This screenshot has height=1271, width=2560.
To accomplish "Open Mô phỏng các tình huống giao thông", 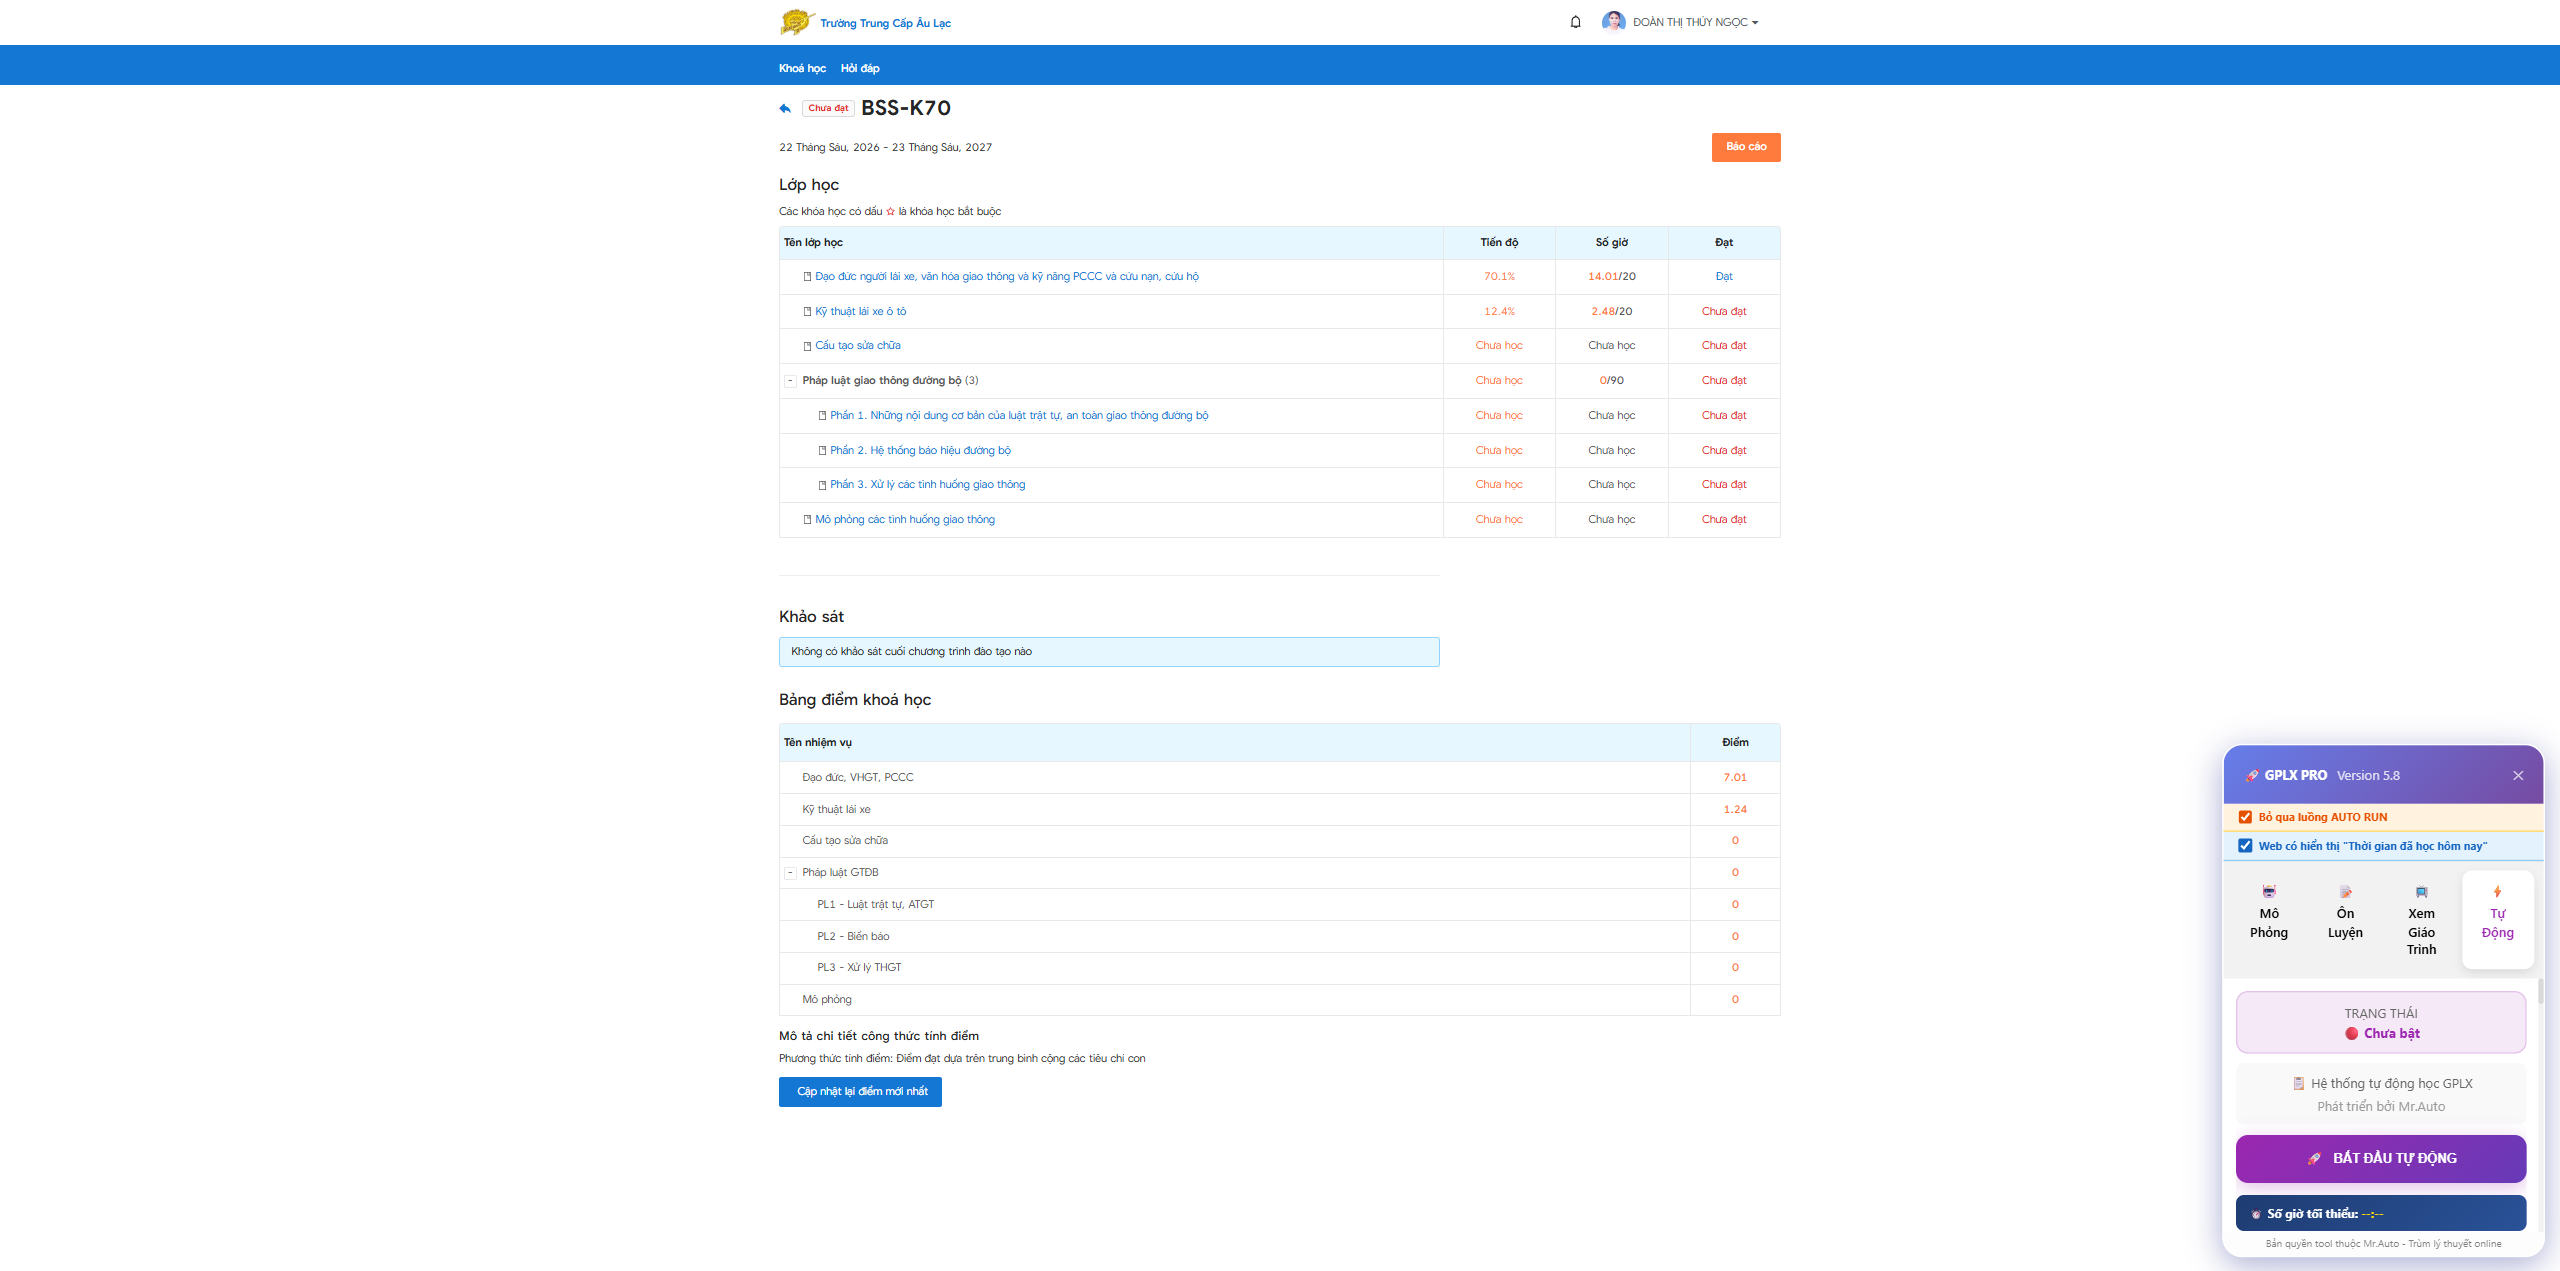I will (904, 520).
